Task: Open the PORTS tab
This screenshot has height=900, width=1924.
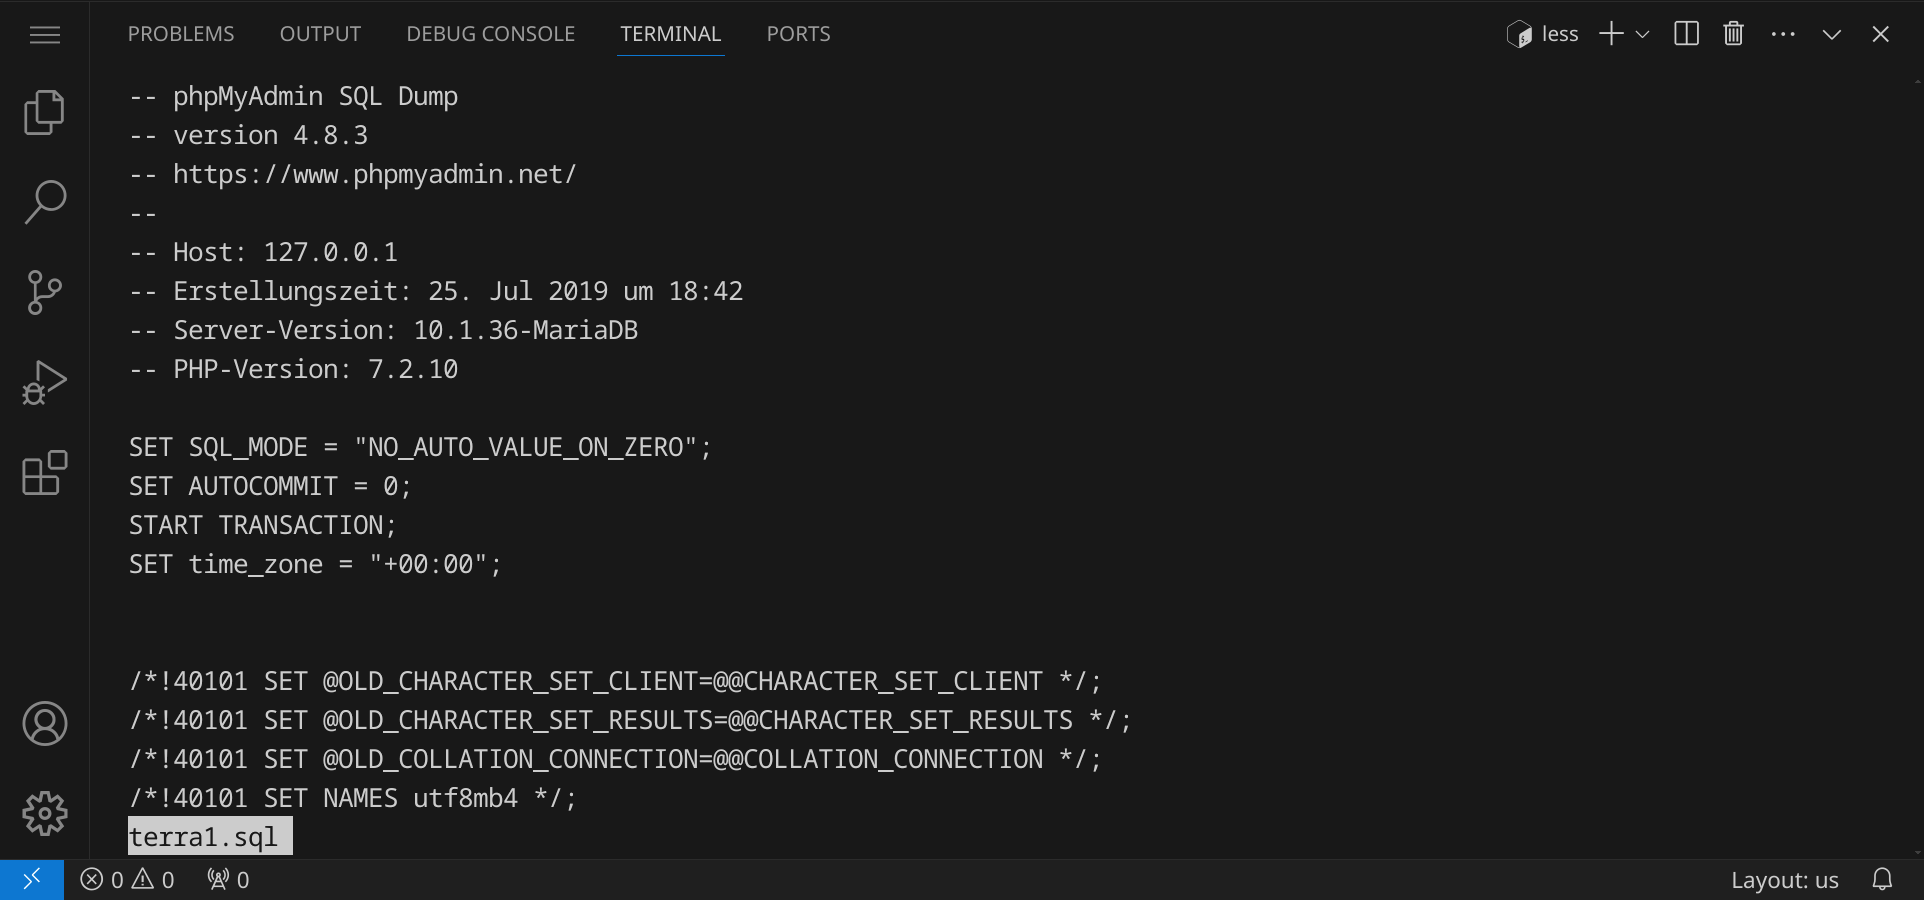Action: point(798,34)
